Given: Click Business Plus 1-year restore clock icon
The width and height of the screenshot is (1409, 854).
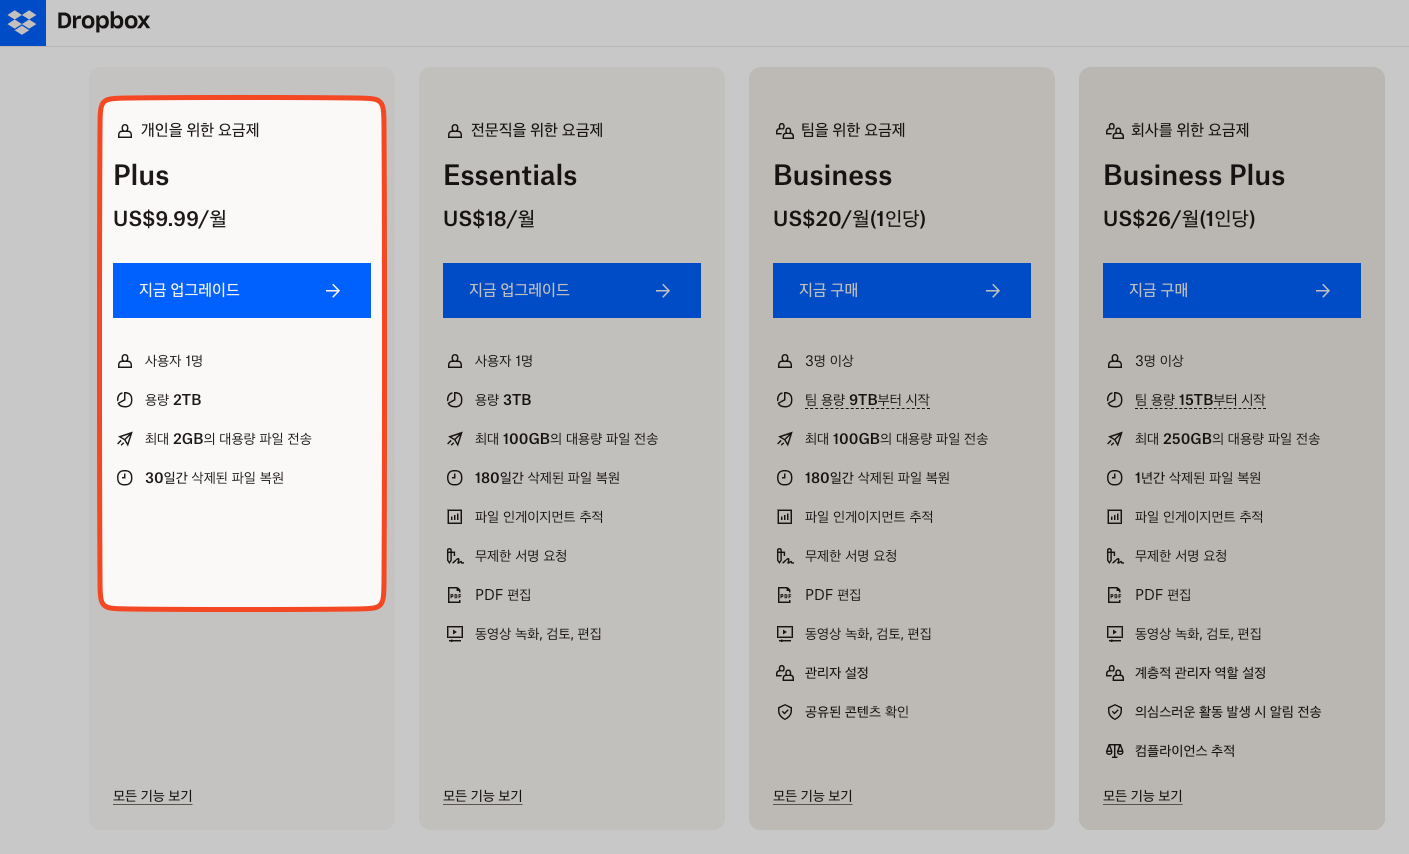Looking at the screenshot, I should click(x=1115, y=478).
